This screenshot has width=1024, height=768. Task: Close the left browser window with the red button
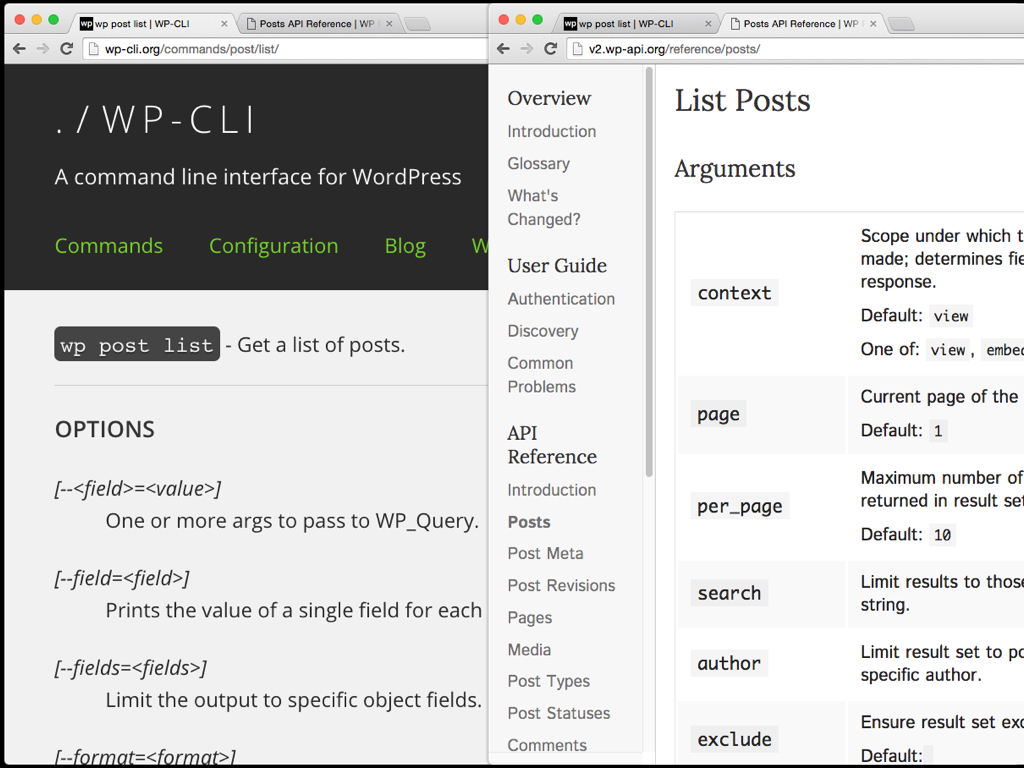tap(20, 20)
